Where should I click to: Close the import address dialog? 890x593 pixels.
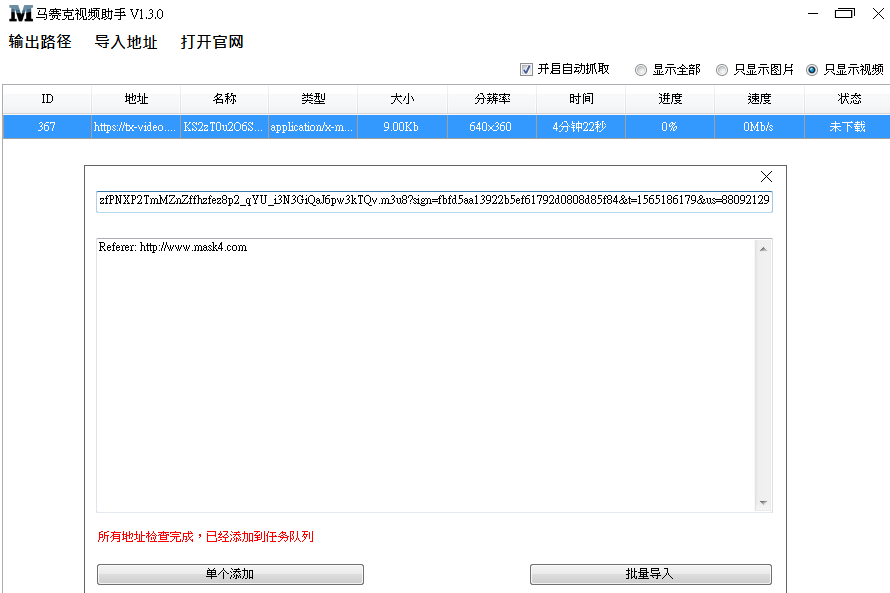(x=766, y=177)
